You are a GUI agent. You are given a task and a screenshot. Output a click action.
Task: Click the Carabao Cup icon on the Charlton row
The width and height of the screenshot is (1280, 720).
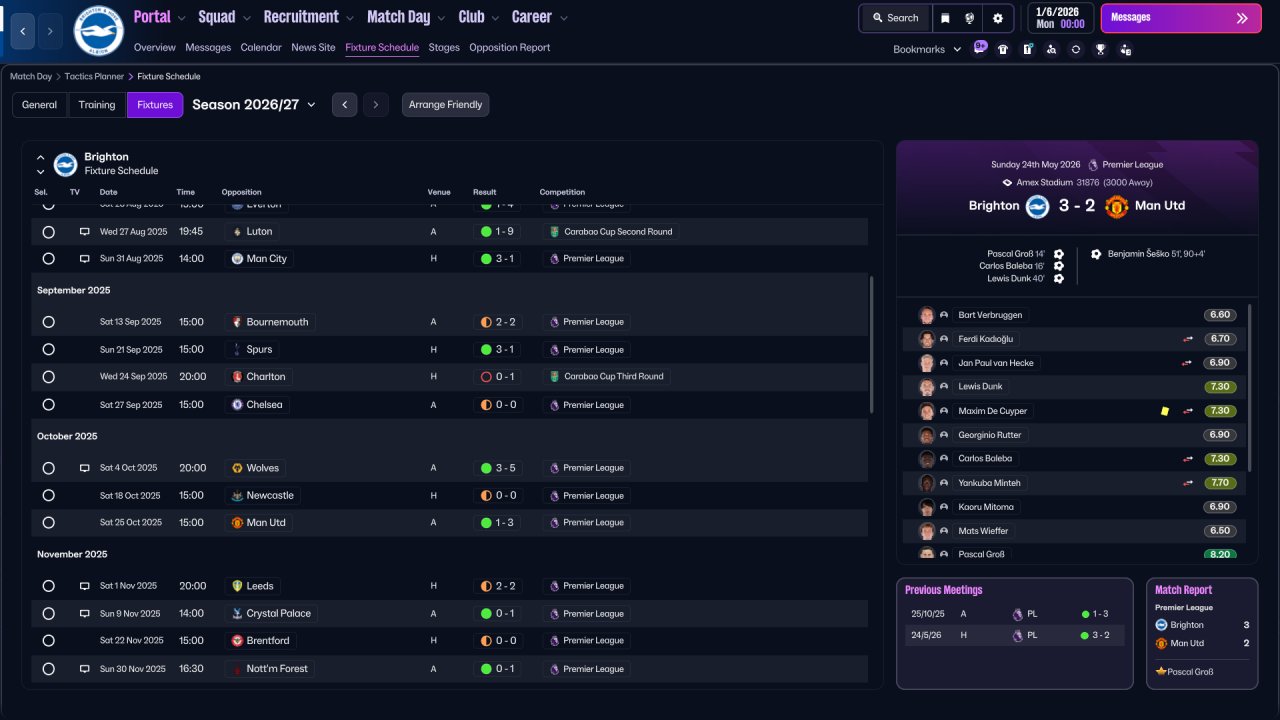click(554, 377)
